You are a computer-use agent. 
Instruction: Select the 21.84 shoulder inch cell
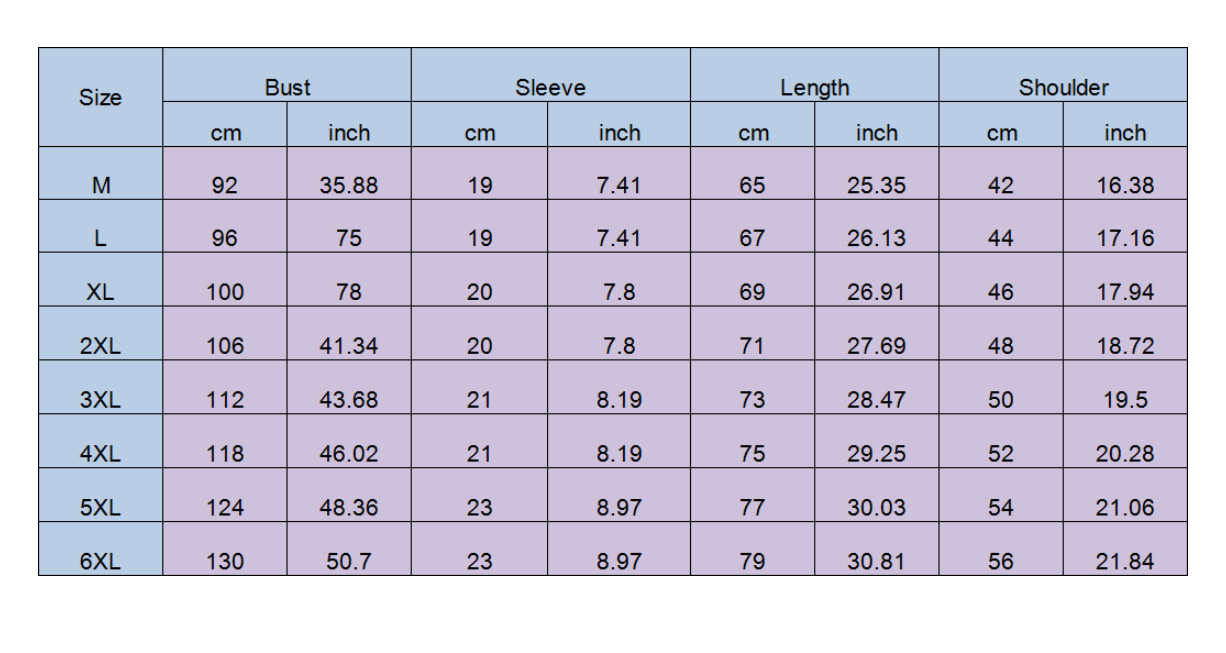[x=1125, y=562]
